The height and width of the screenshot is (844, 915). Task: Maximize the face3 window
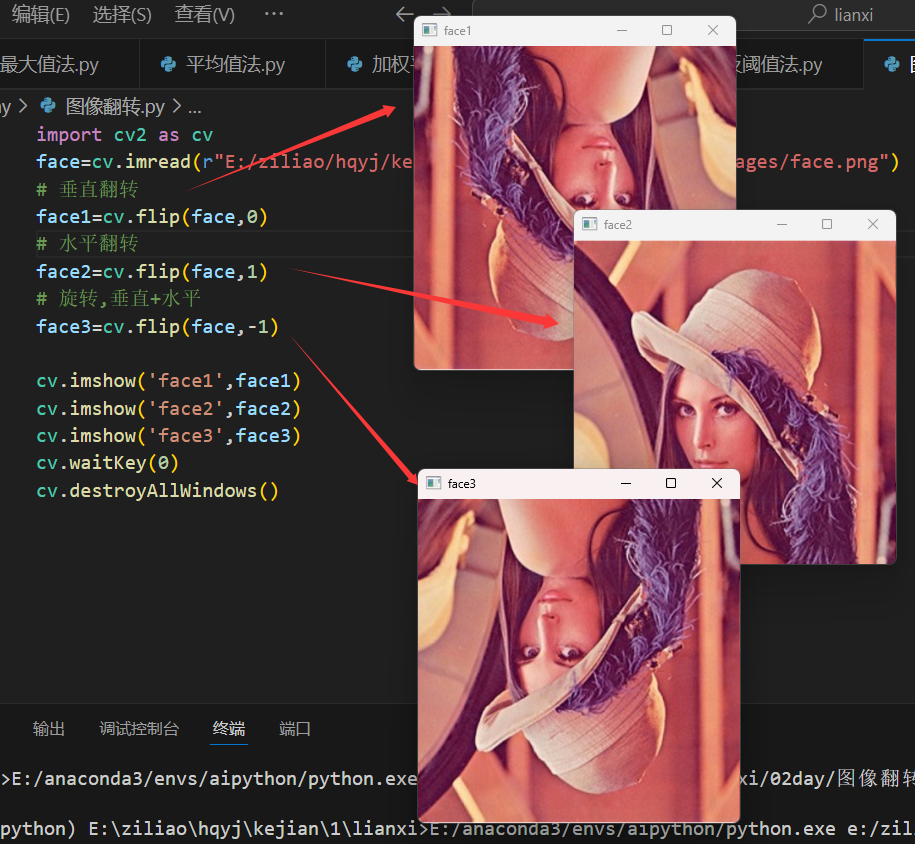(671, 483)
